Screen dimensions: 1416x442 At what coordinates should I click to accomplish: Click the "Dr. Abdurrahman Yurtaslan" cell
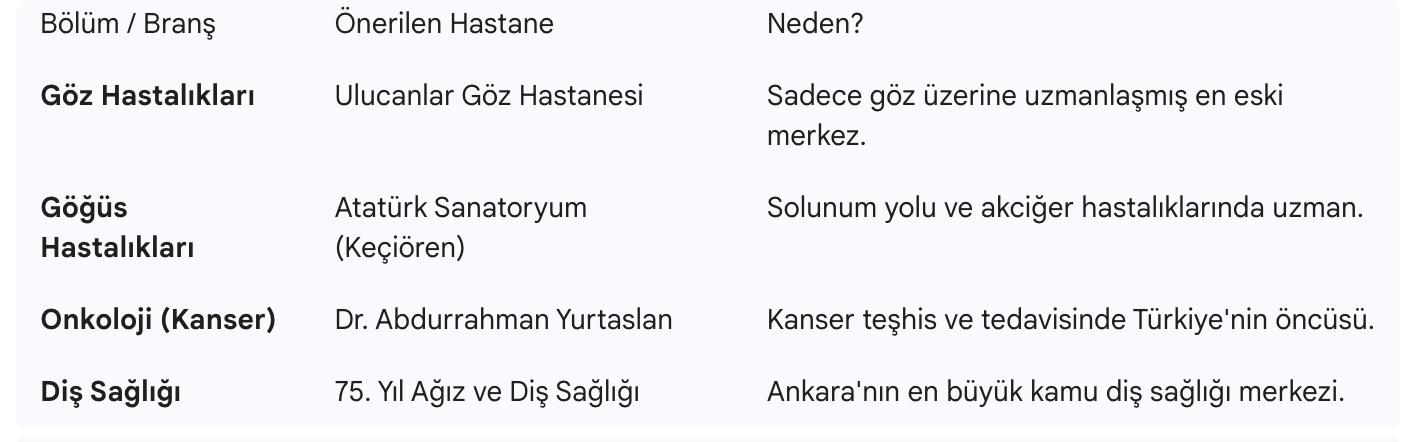click(x=504, y=320)
